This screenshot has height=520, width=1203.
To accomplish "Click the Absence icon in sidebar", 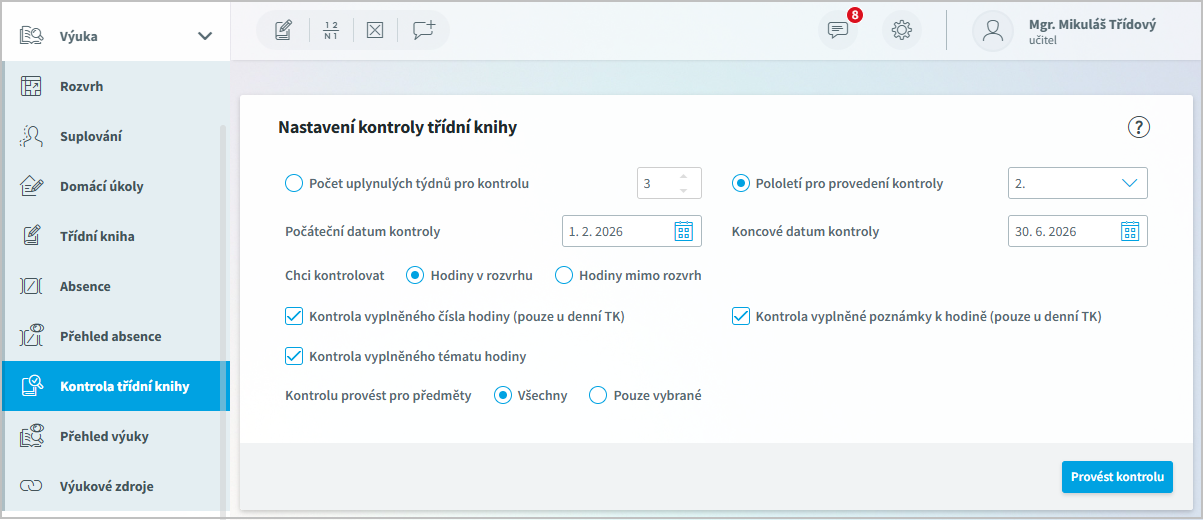I will [32, 286].
